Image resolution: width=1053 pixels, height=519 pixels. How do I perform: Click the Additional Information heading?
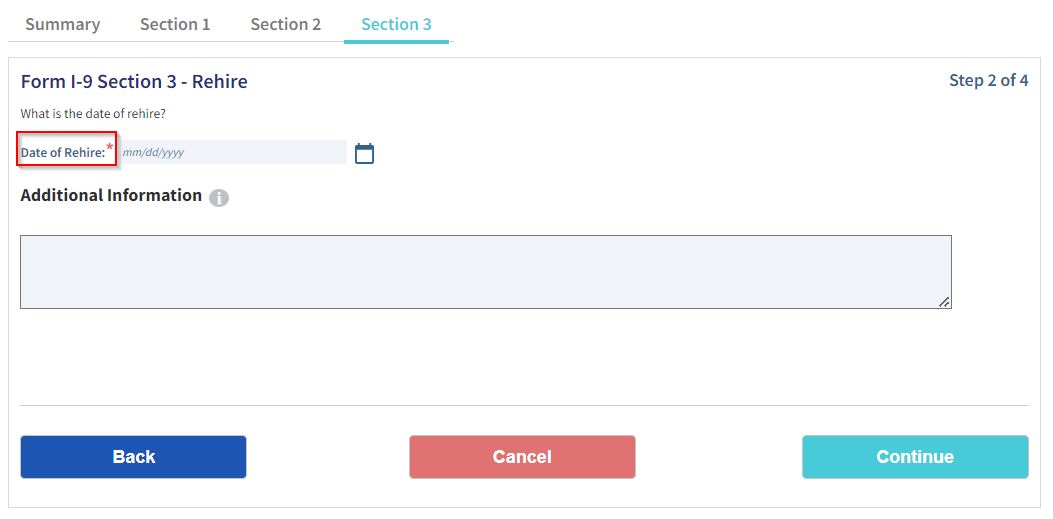(x=111, y=196)
